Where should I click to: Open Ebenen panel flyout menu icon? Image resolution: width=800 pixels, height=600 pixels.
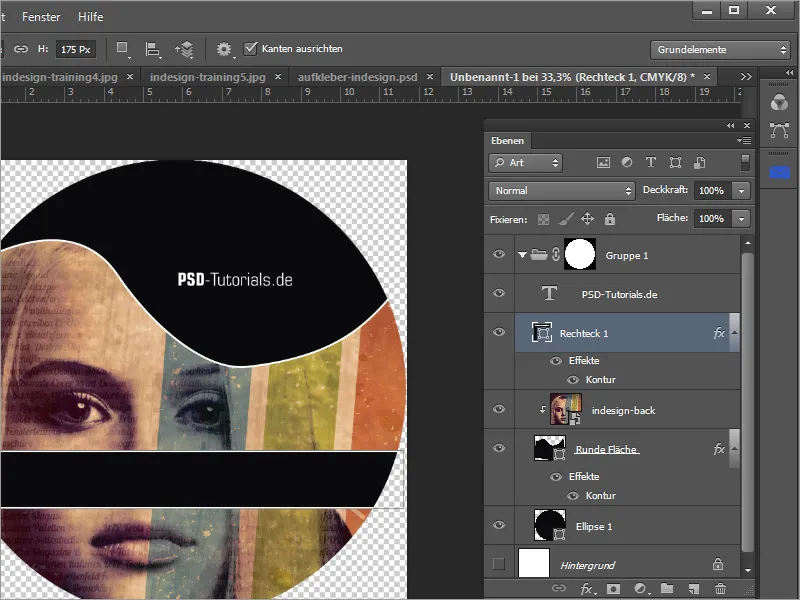[x=744, y=140]
